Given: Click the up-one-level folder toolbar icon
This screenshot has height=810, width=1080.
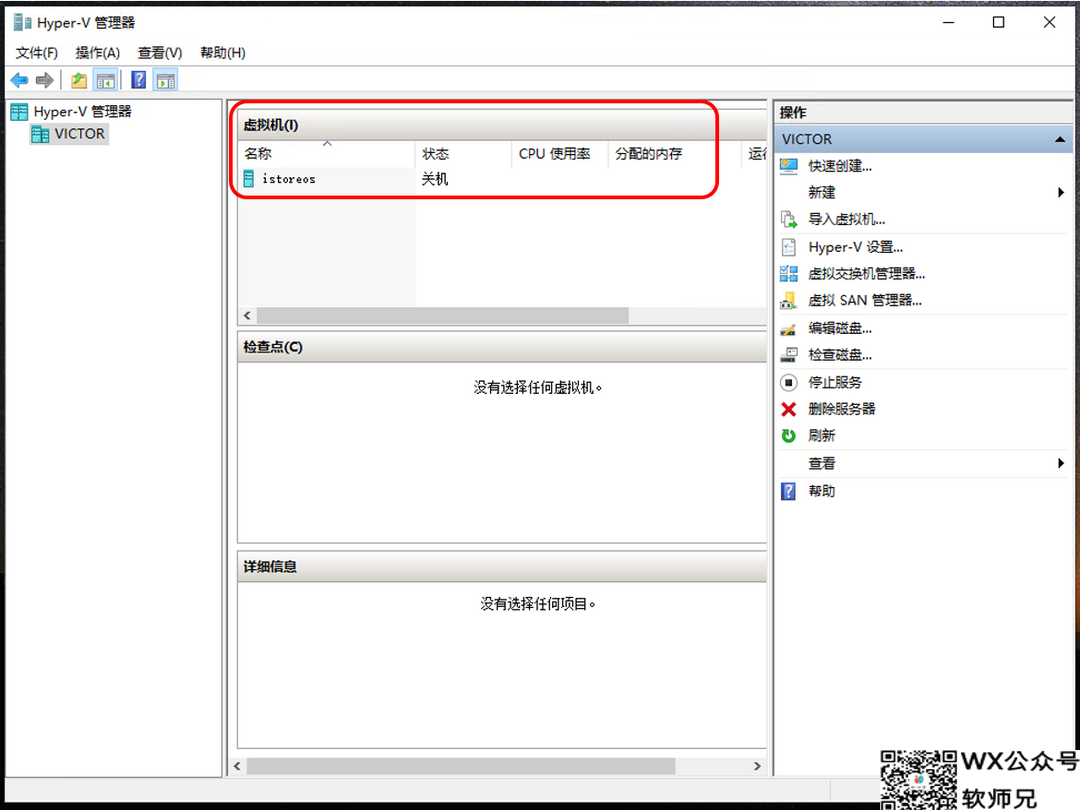Looking at the screenshot, I should point(79,81).
